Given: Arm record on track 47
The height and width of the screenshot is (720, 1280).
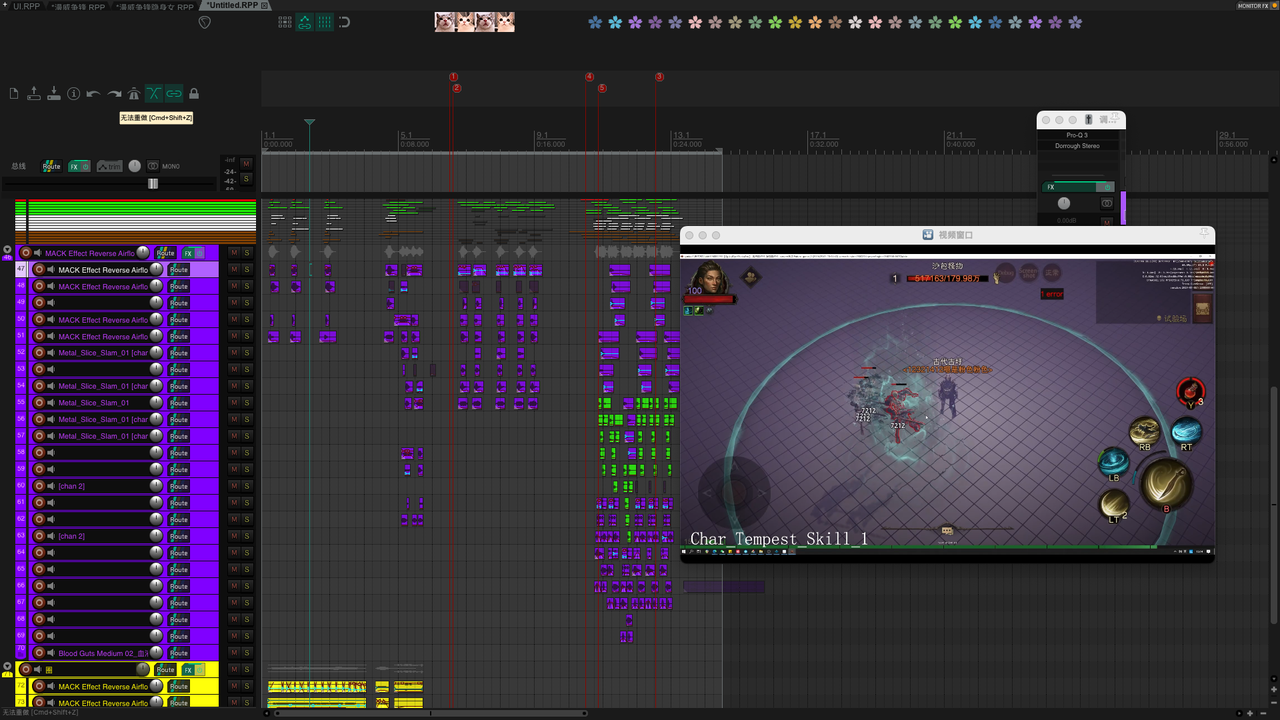Looking at the screenshot, I should pyautogui.click(x=39, y=270).
